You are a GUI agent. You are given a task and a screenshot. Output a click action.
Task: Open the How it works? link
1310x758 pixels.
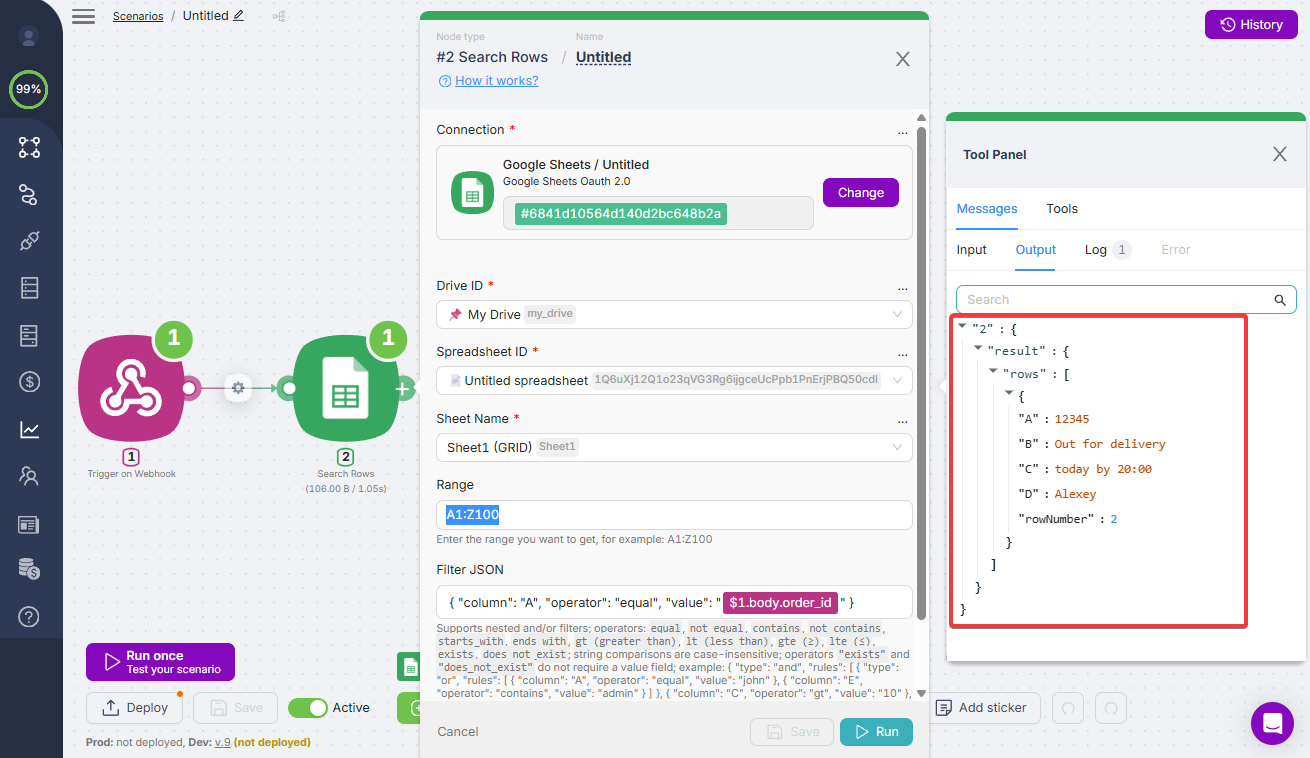(x=496, y=81)
